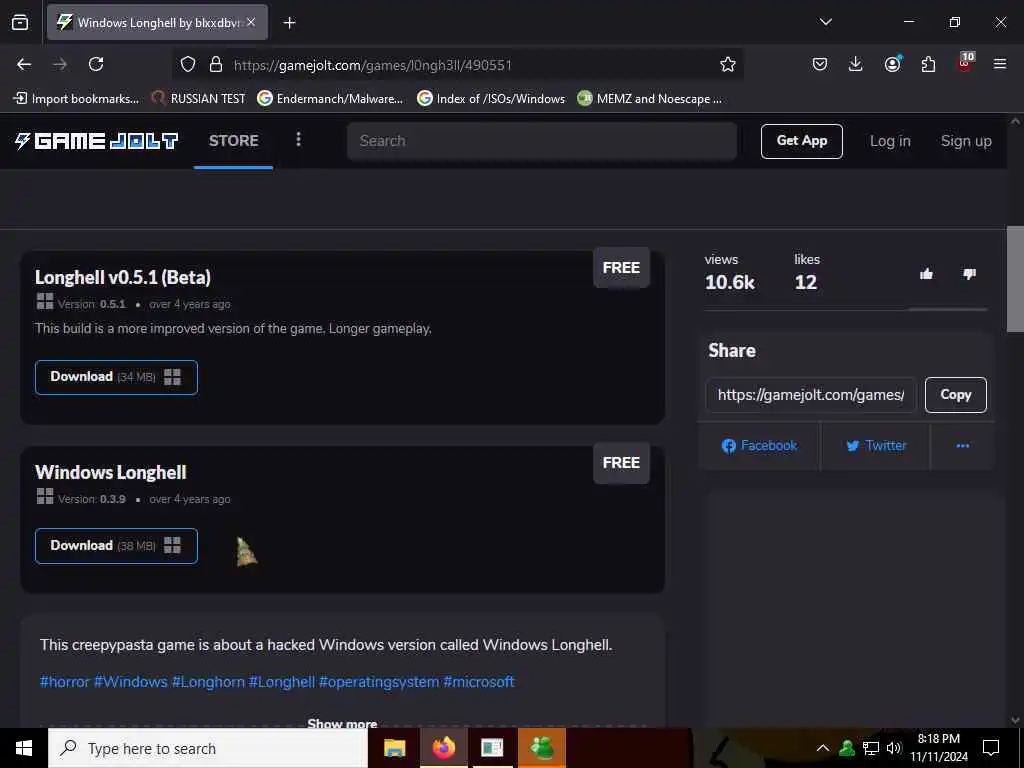Download Longhell v0.5.1 Beta 34 MB
The width and height of the screenshot is (1024, 768).
click(116, 377)
